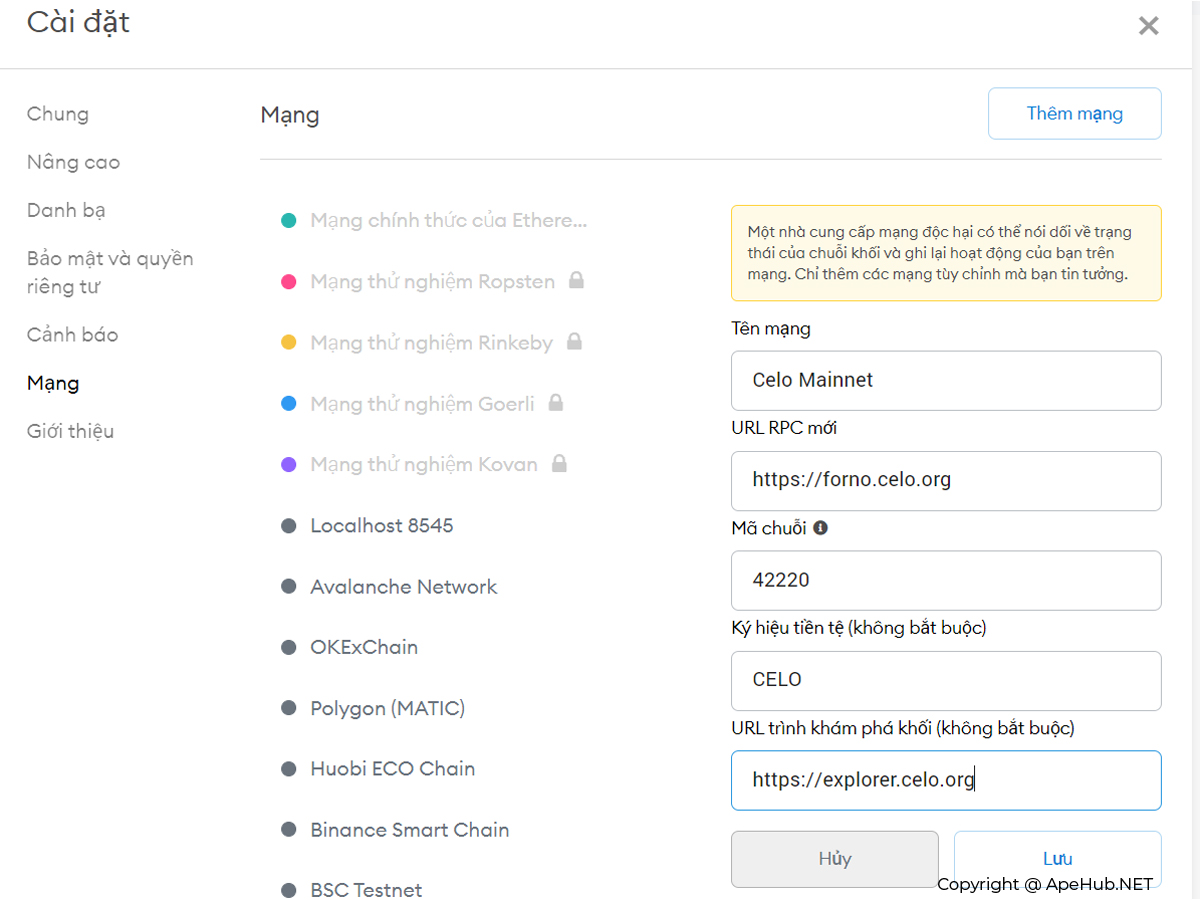Click the gray dot beside Localhost 8545
1200x900 pixels.
(289, 526)
